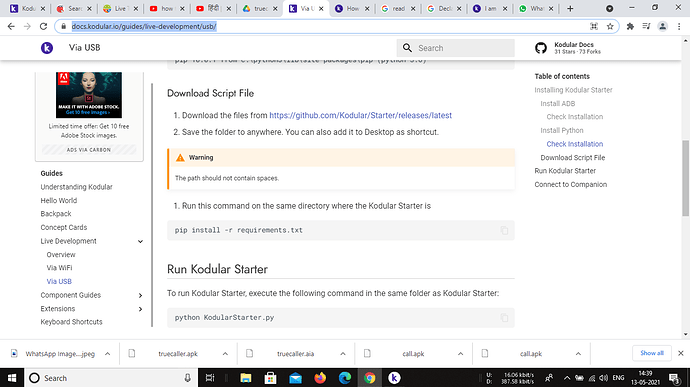Close the active Via USB tab
This screenshot has height=387, width=690.
(321, 8)
